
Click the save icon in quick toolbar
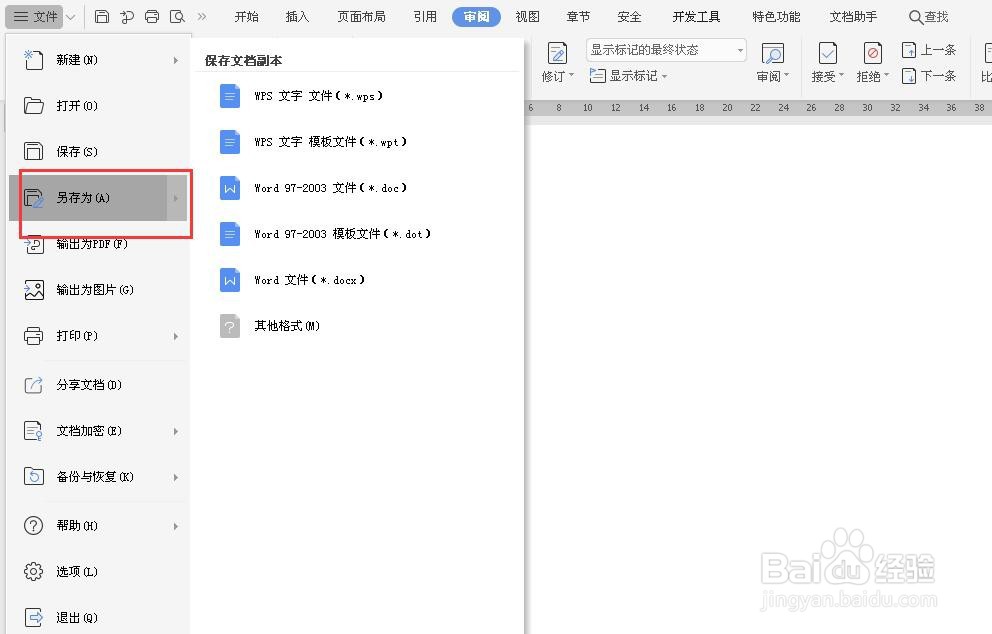tap(102, 16)
